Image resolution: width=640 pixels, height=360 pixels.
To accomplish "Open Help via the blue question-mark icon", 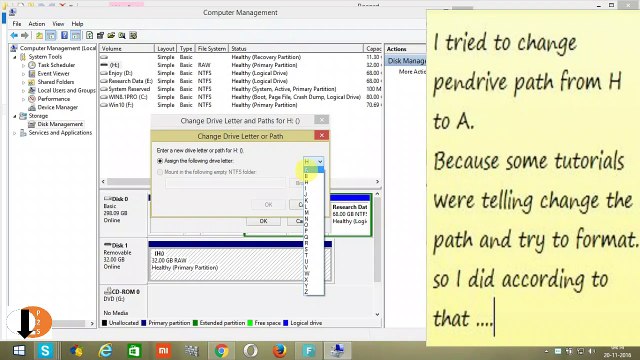I will (64, 36).
